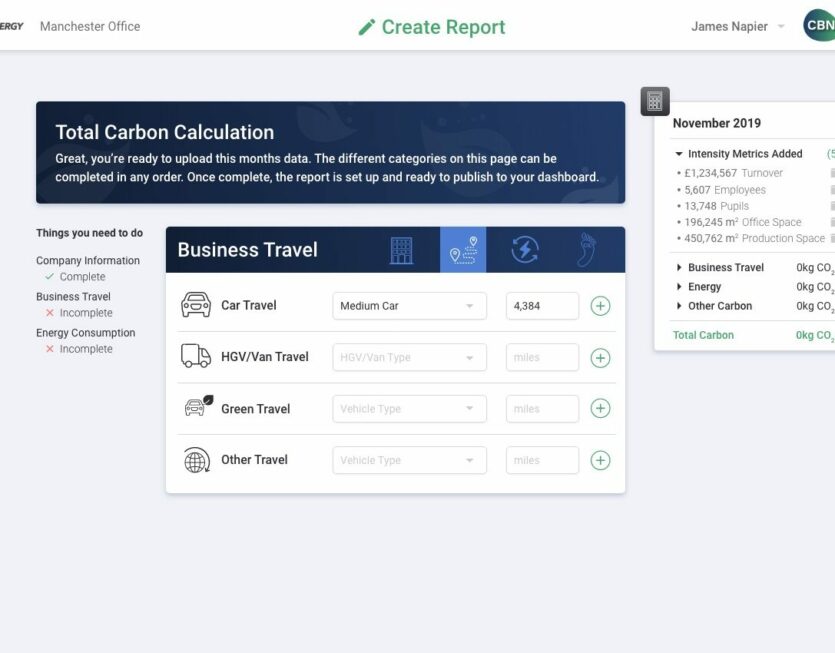835x653 pixels.
Task: Expand Business Travel in summary panel
Action: click(x=680, y=268)
